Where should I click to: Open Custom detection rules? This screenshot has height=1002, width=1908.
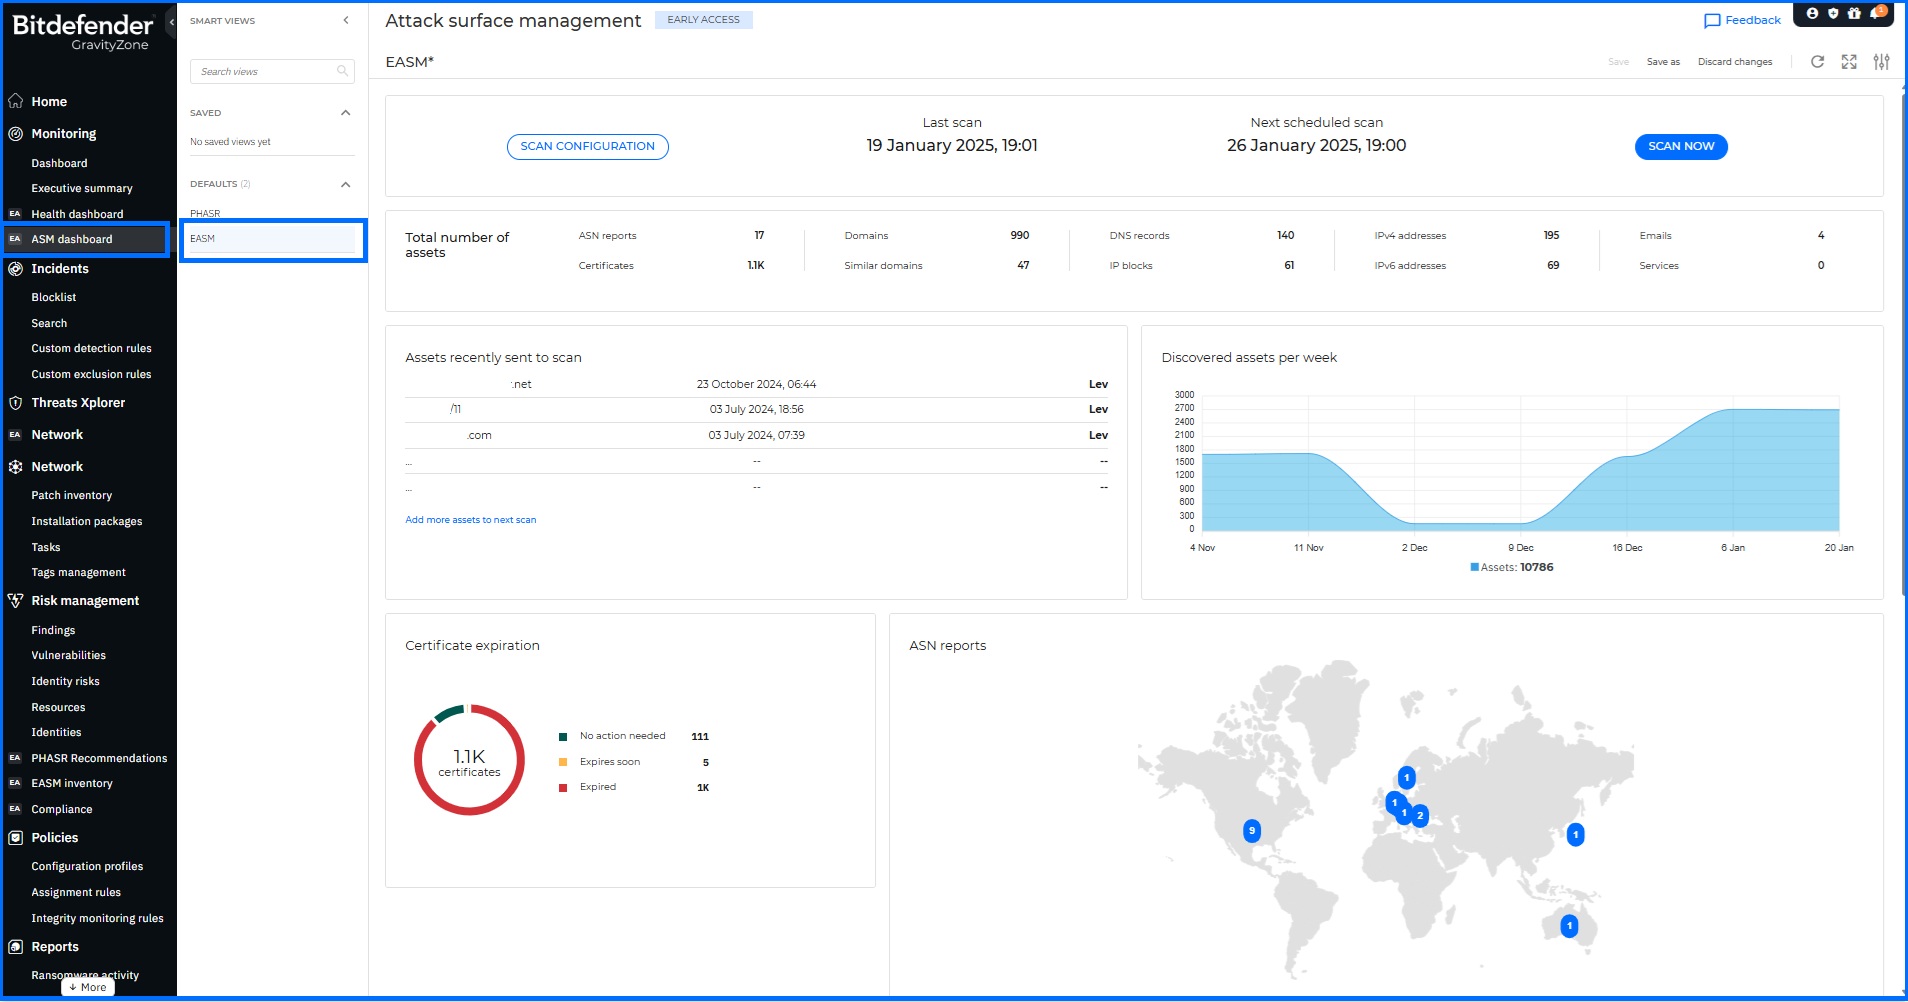(x=91, y=348)
